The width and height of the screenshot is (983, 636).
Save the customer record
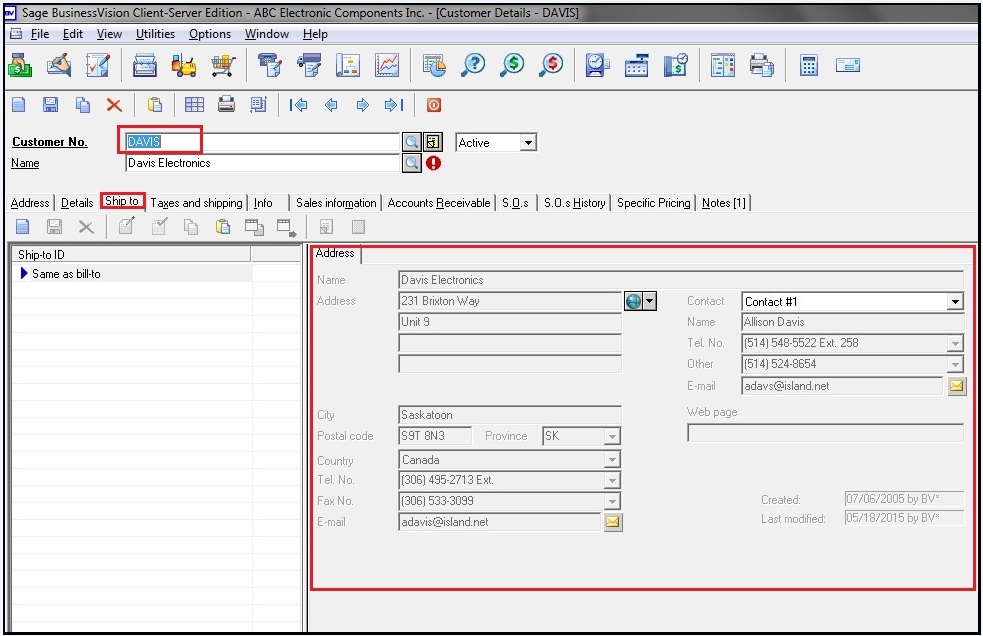(x=50, y=105)
